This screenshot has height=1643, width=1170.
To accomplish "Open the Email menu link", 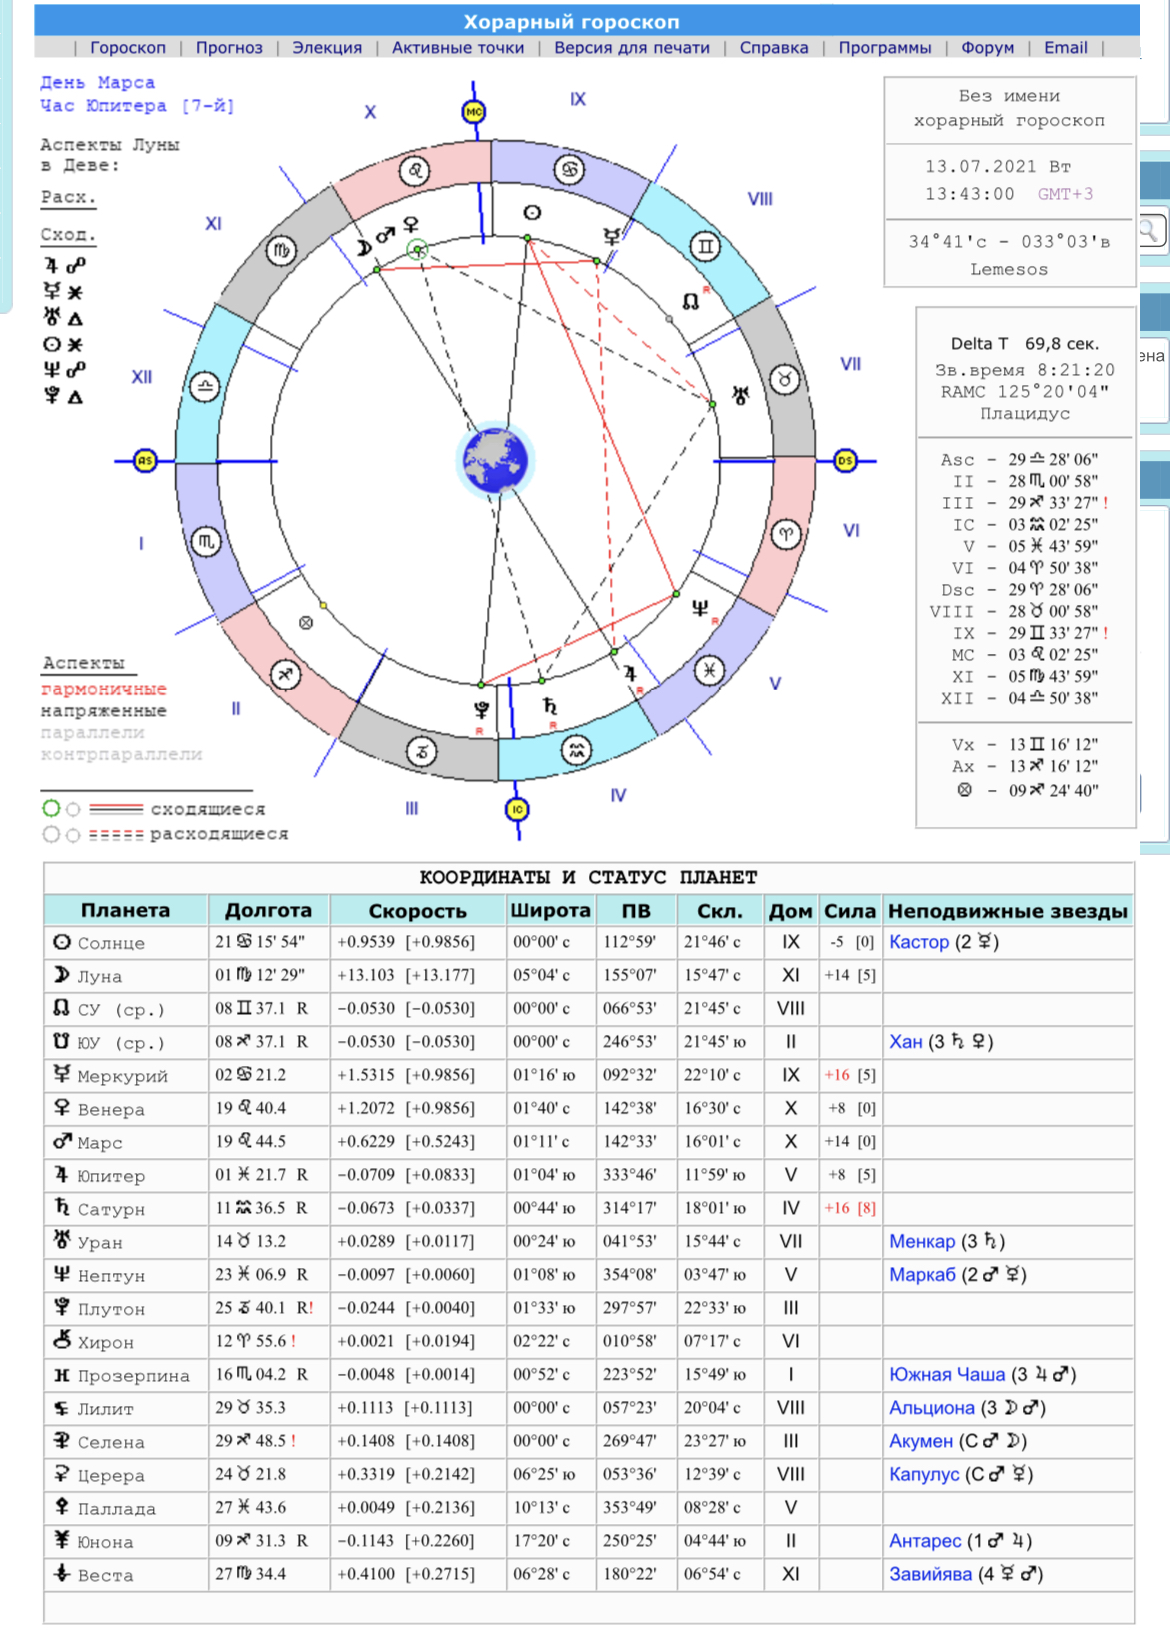I will tap(1066, 47).
